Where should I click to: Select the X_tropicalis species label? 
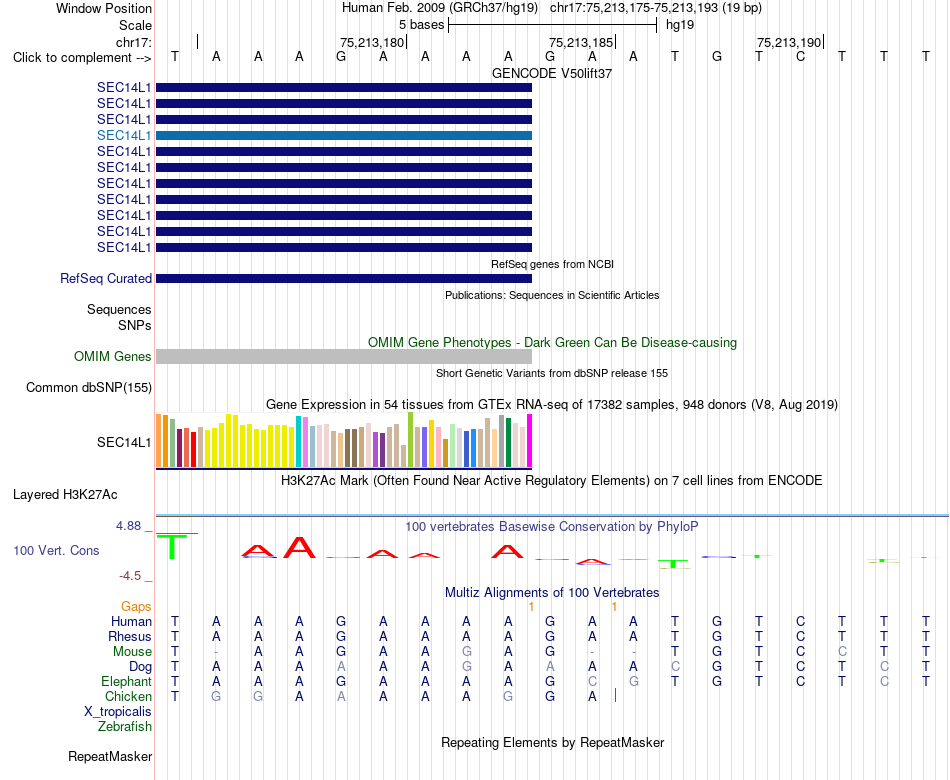pos(118,712)
